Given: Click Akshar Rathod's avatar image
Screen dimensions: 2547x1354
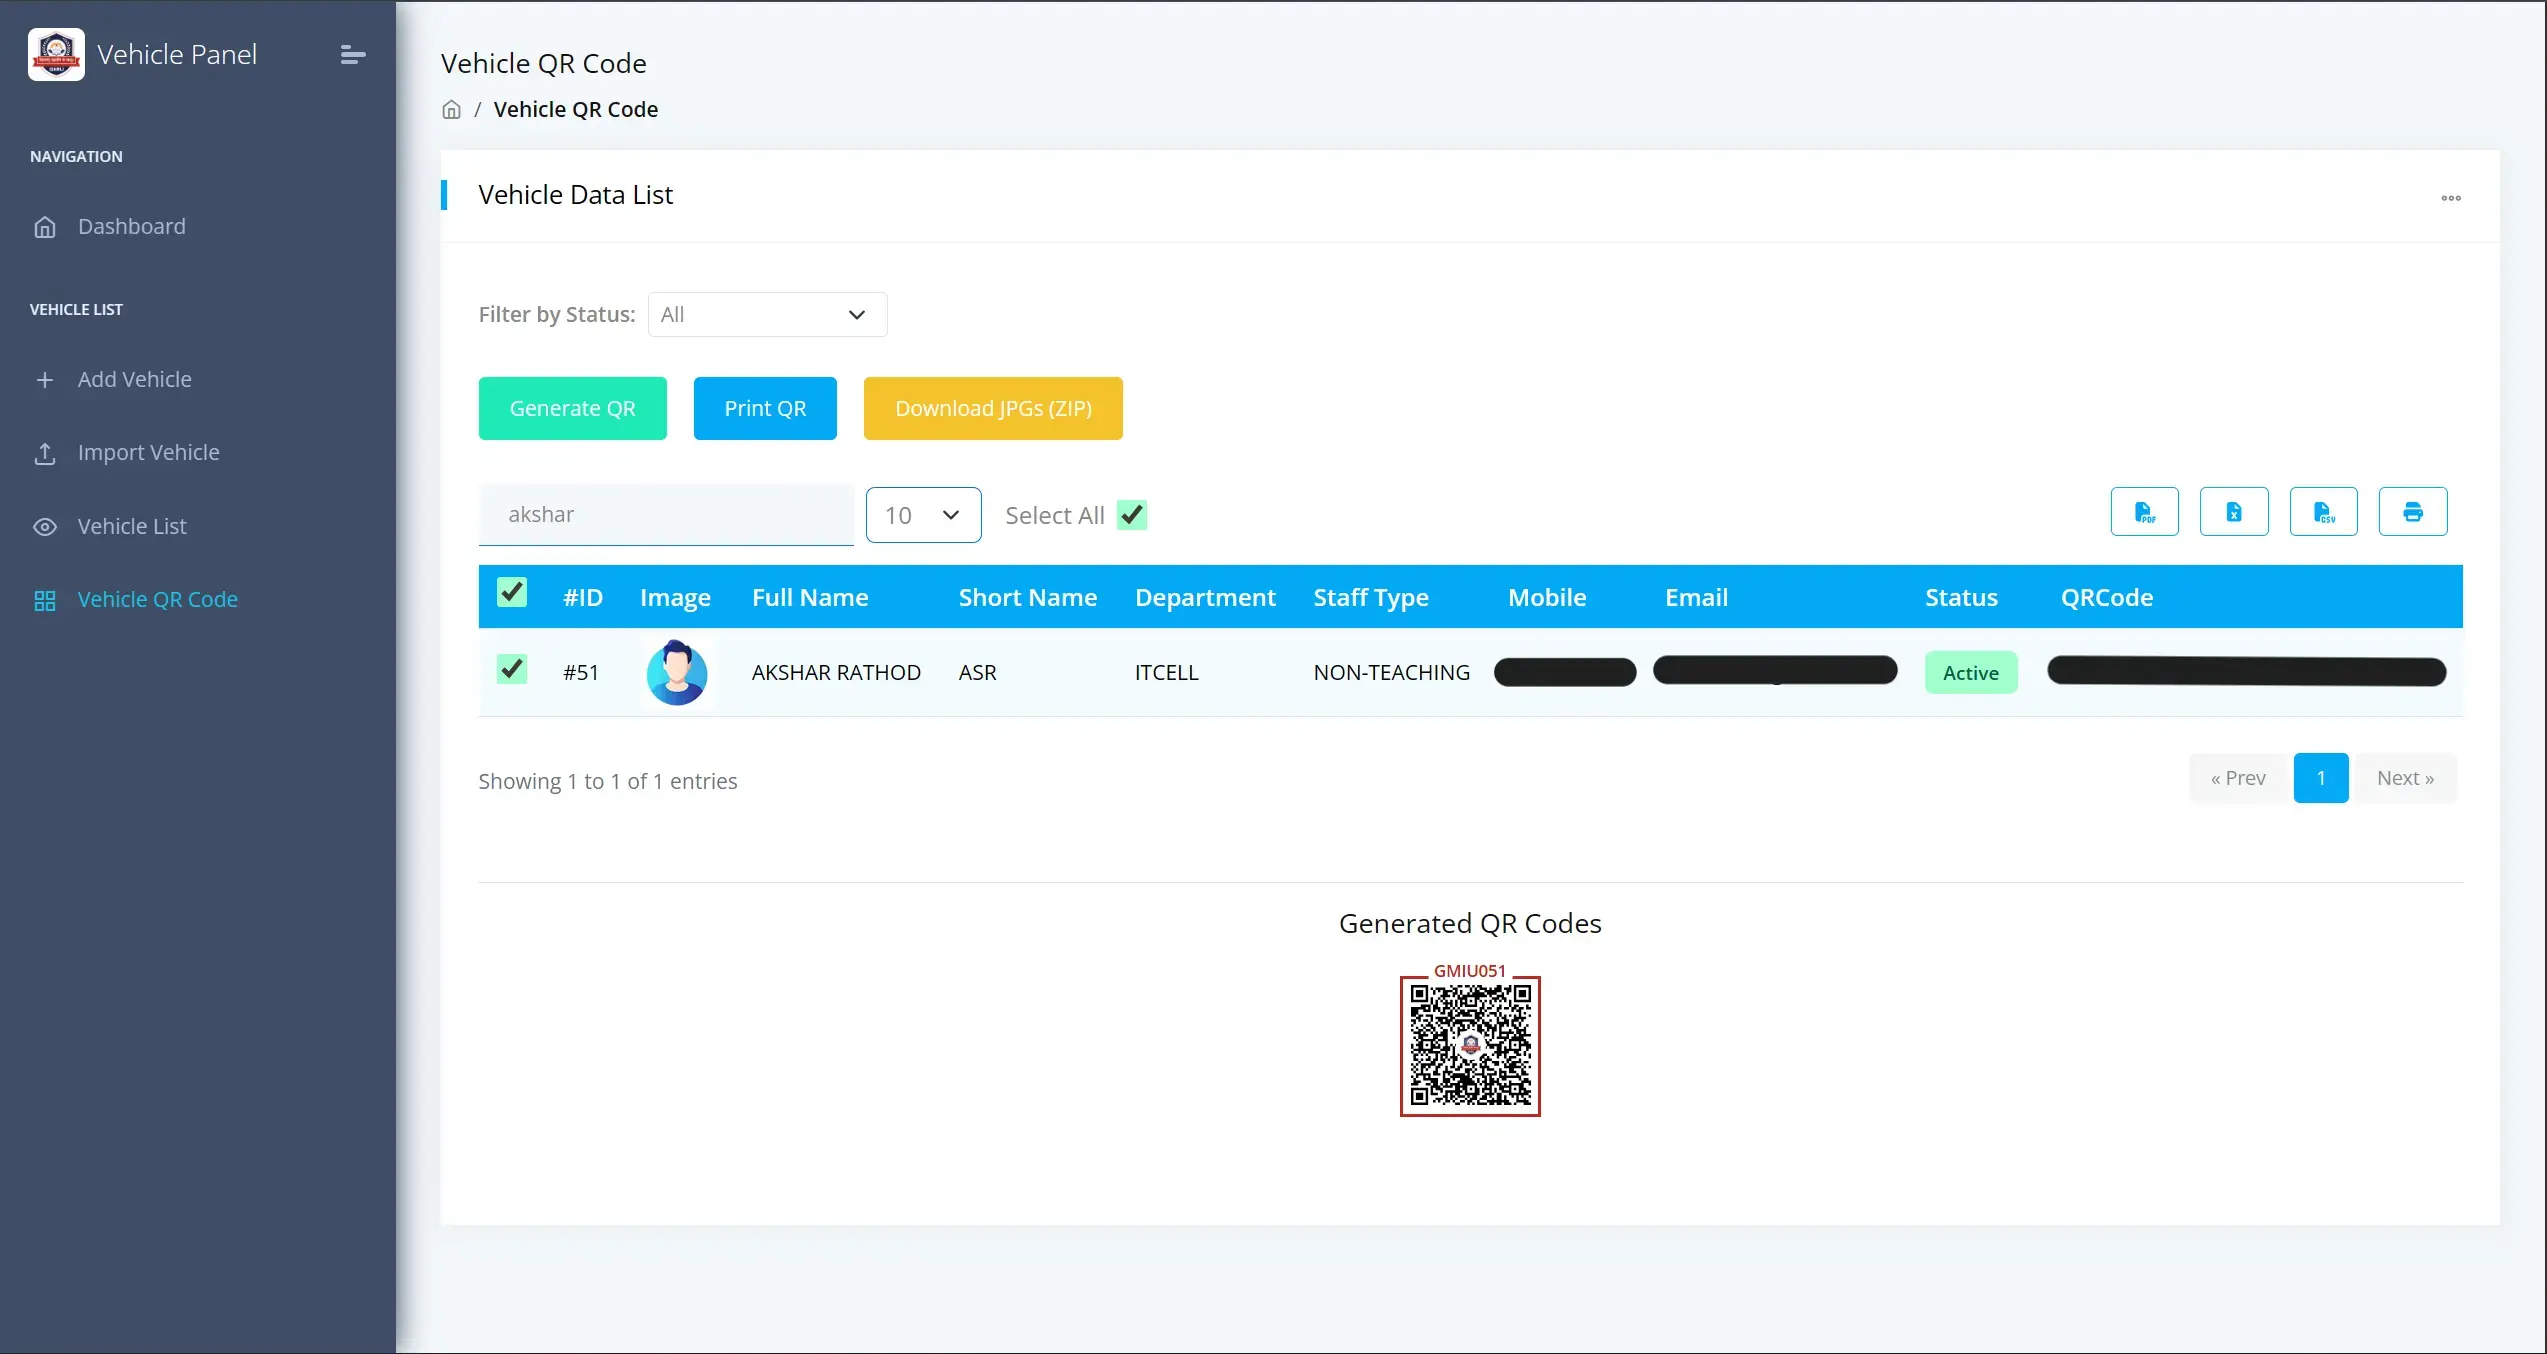Looking at the screenshot, I should point(677,672).
